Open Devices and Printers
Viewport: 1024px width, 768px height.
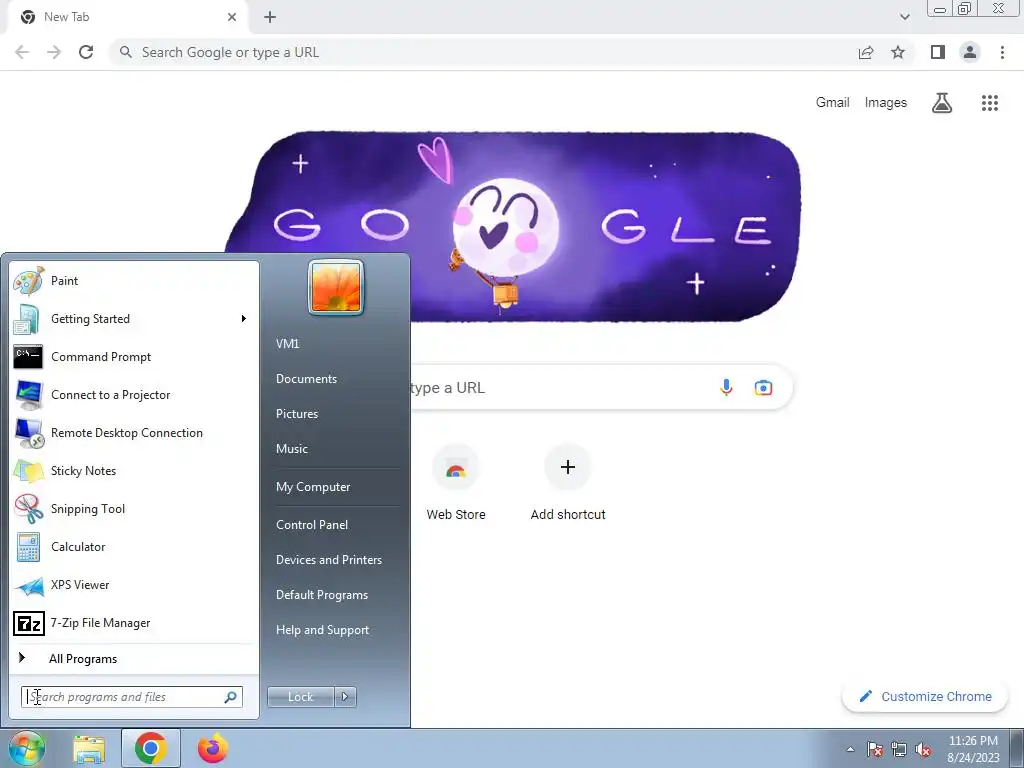click(x=328, y=560)
